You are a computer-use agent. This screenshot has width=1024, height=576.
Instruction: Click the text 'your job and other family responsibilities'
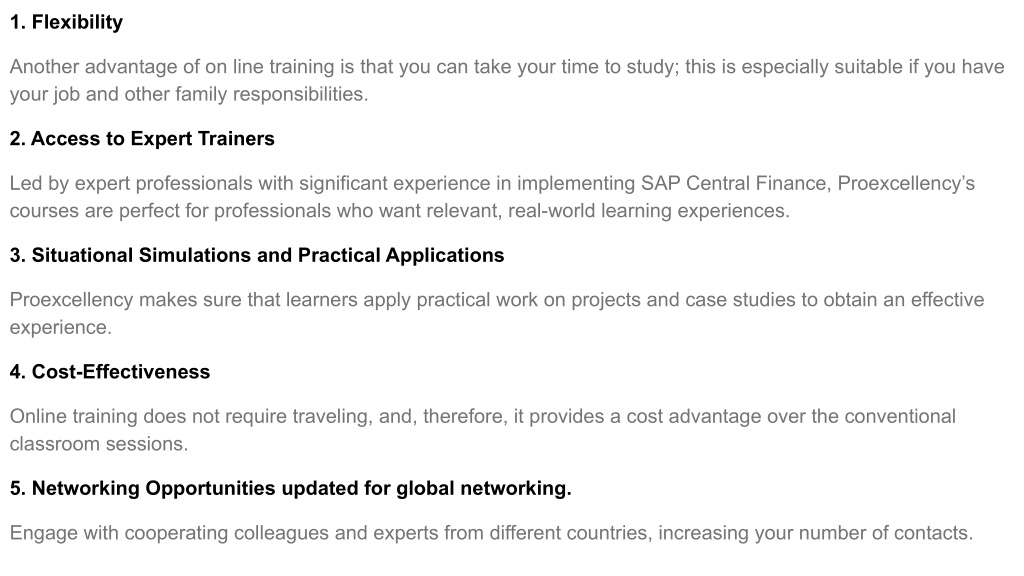(189, 94)
